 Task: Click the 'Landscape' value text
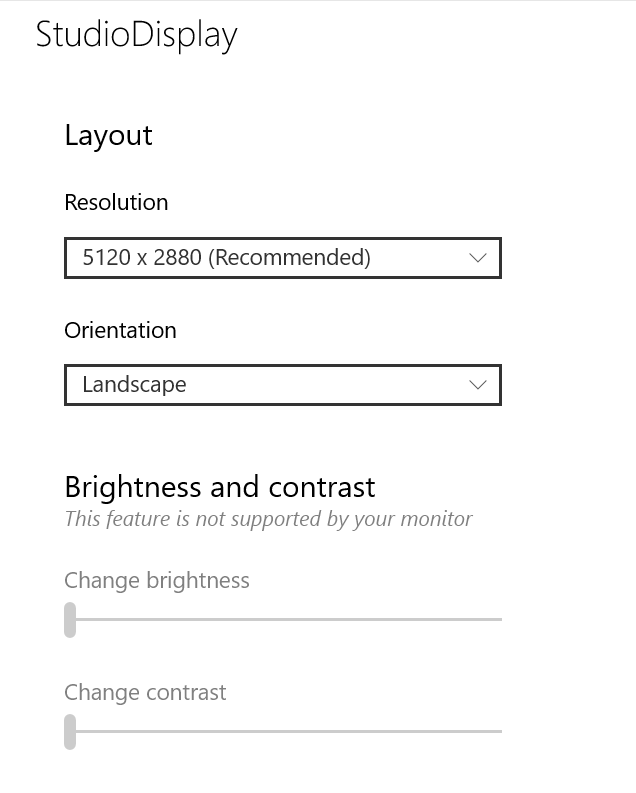(x=134, y=385)
